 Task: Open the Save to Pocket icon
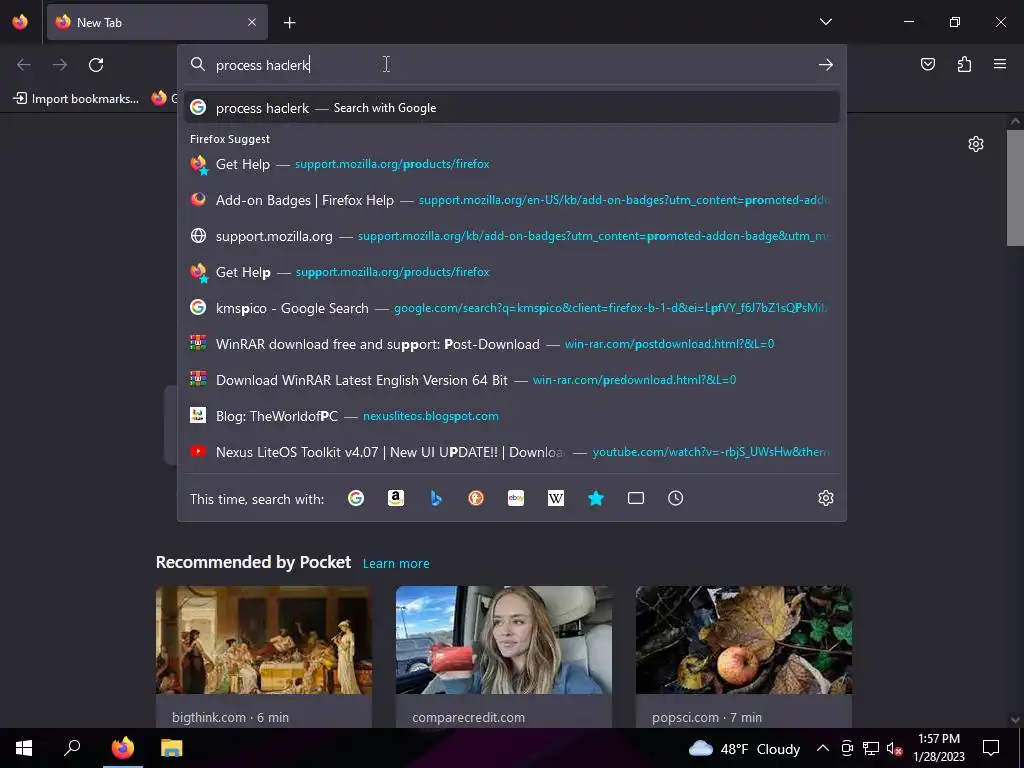coord(927,64)
